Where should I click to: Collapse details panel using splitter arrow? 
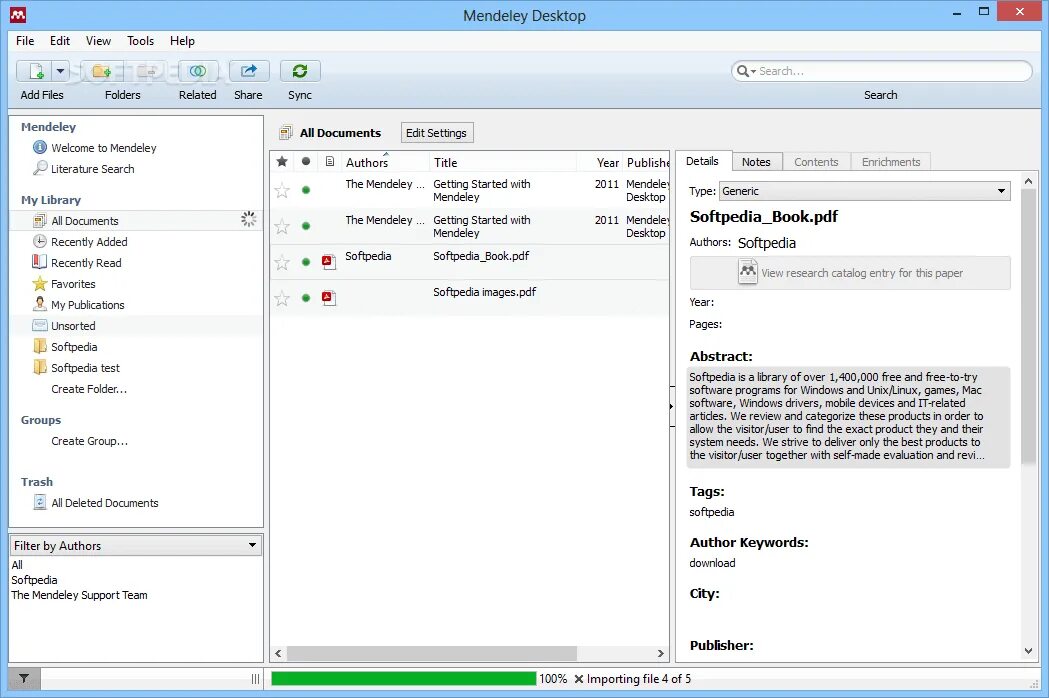tap(671, 406)
